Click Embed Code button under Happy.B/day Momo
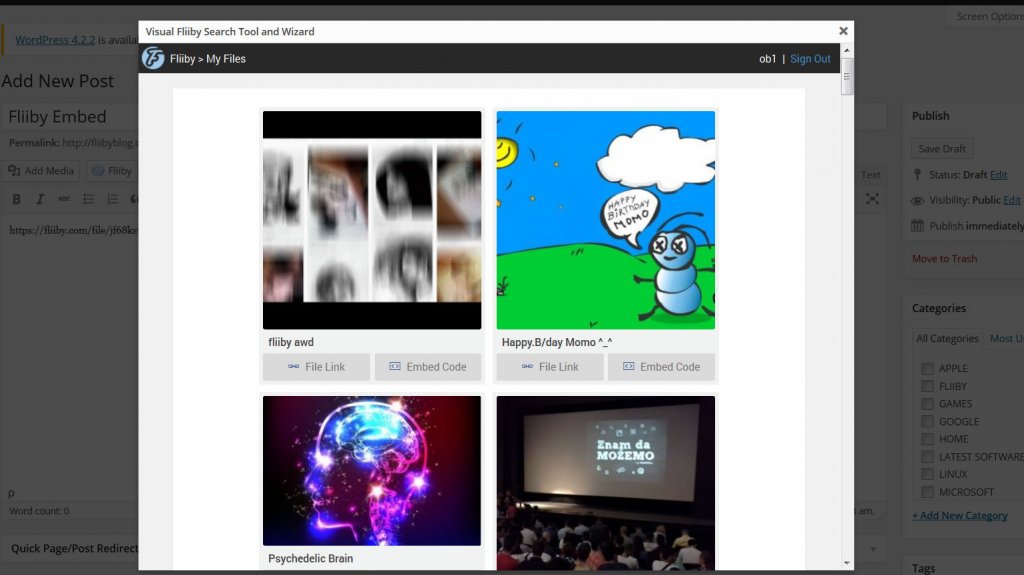1024x575 pixels. (x=662, y=367)
